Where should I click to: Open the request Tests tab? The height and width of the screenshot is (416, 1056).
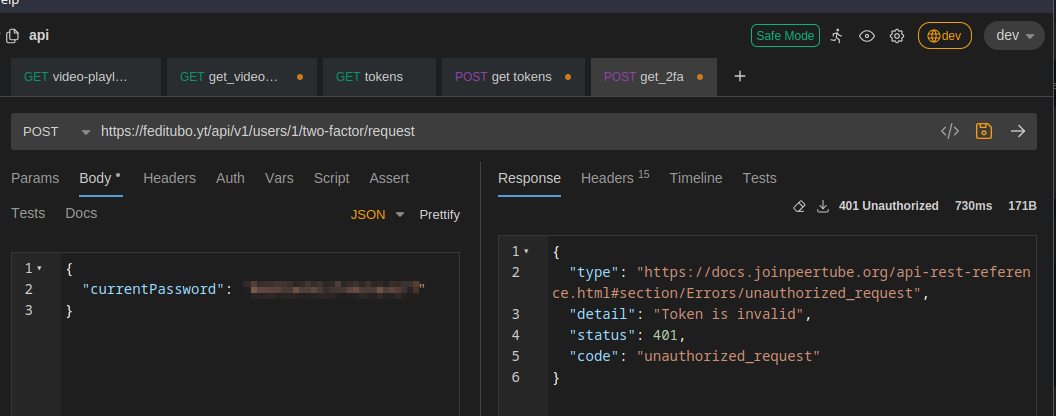(28, 213)
